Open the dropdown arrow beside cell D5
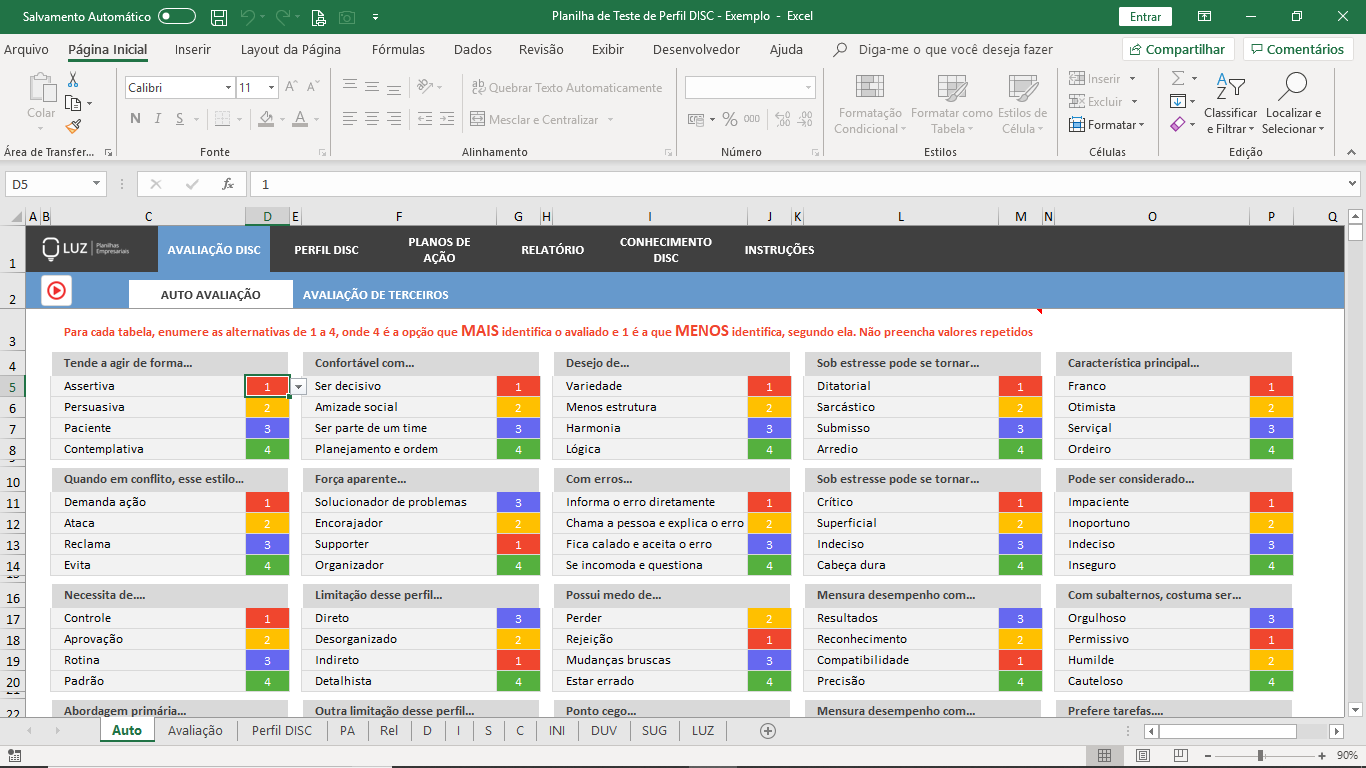 coord(298,387)
